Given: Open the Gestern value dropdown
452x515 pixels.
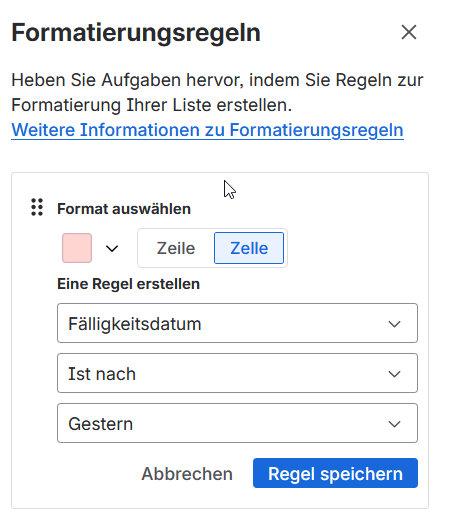Looking at the screenshot, I should click(237, 423).
